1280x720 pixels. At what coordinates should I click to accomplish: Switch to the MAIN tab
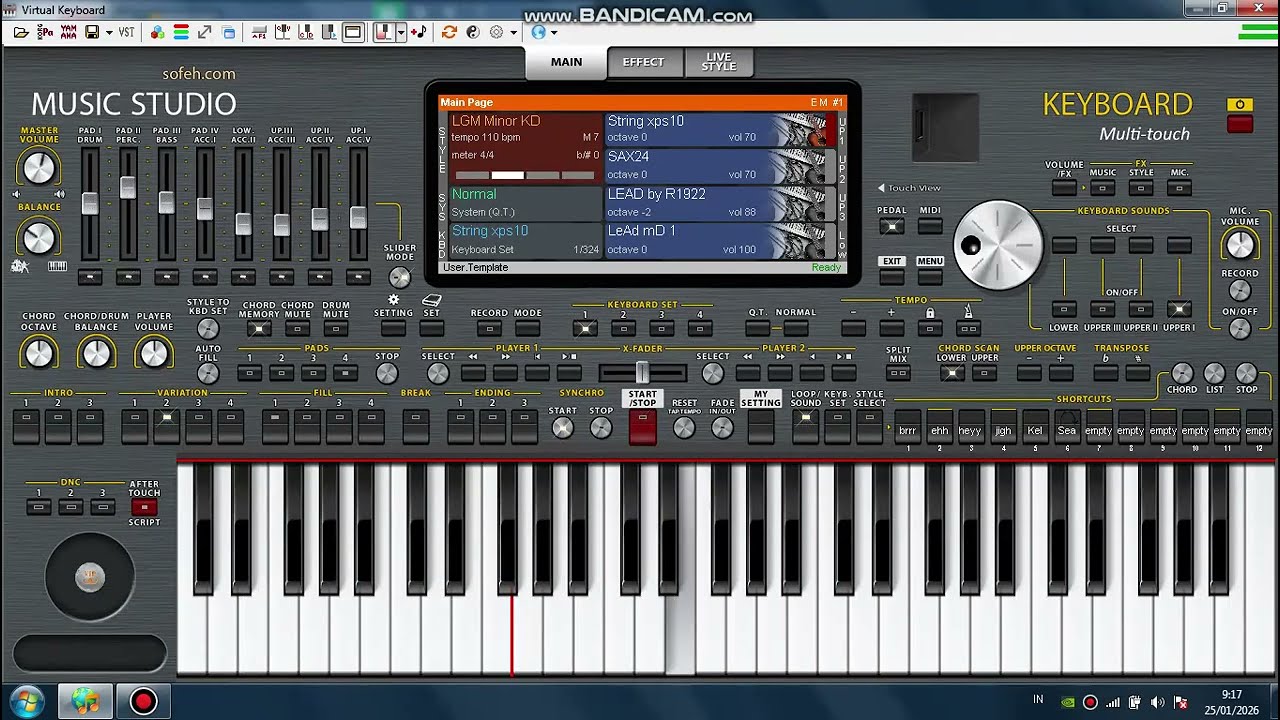pos(566,62)
